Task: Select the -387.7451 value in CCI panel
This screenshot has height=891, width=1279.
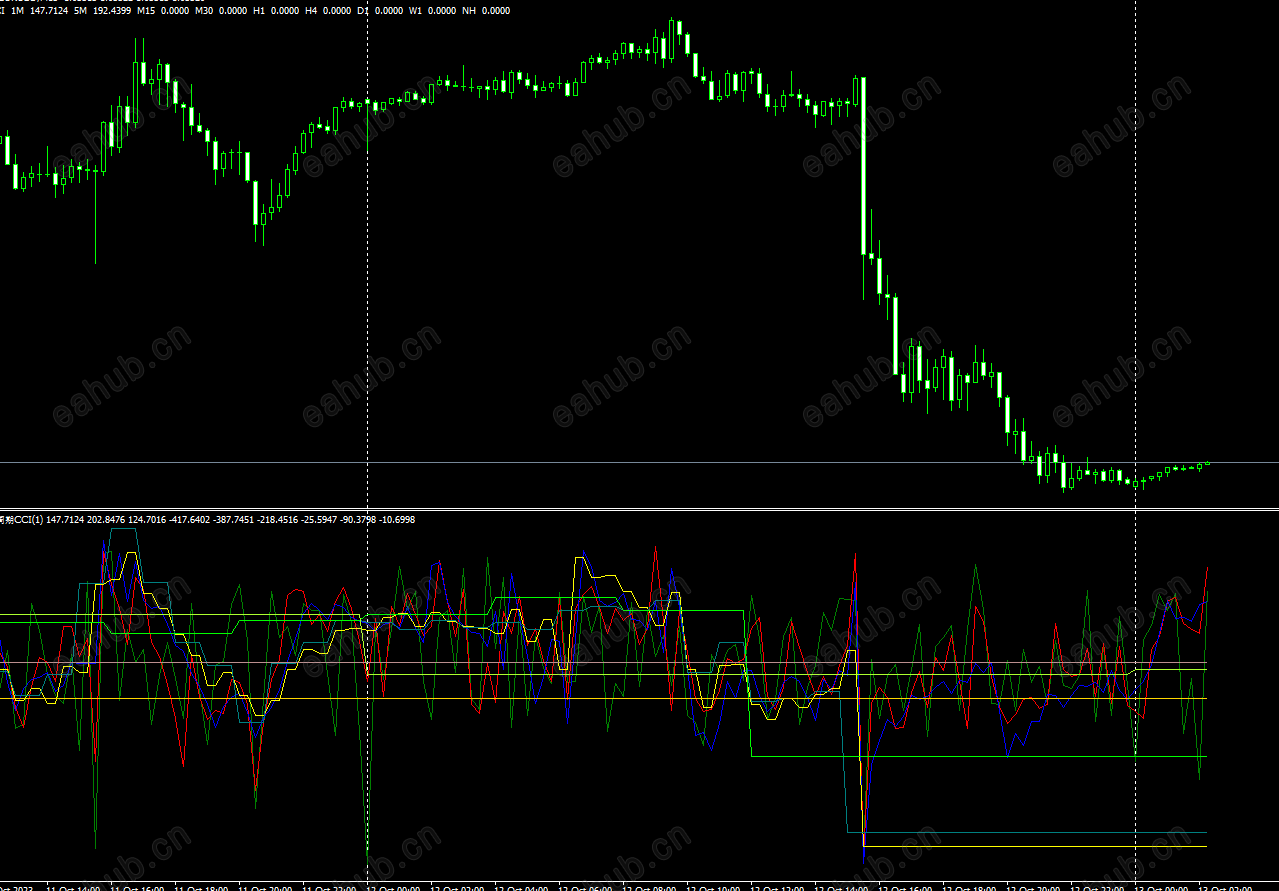Action: pos(235,520)
